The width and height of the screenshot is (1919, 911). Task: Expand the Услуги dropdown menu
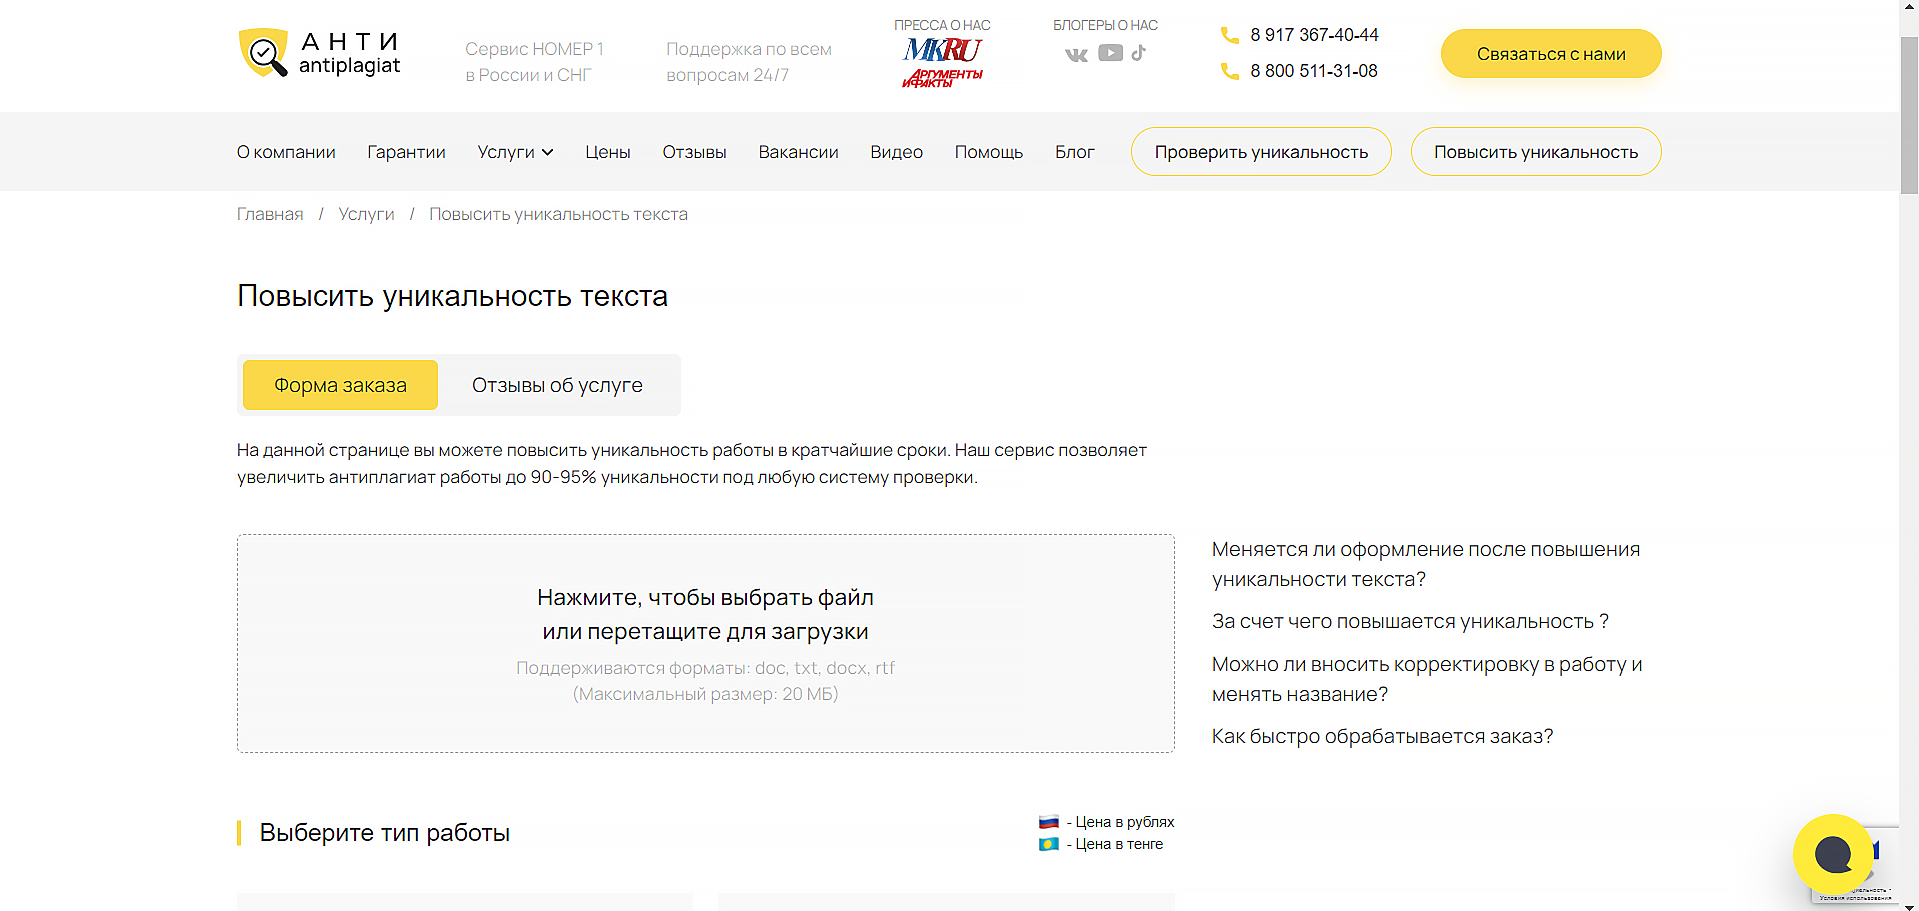[x=515, y=152]
